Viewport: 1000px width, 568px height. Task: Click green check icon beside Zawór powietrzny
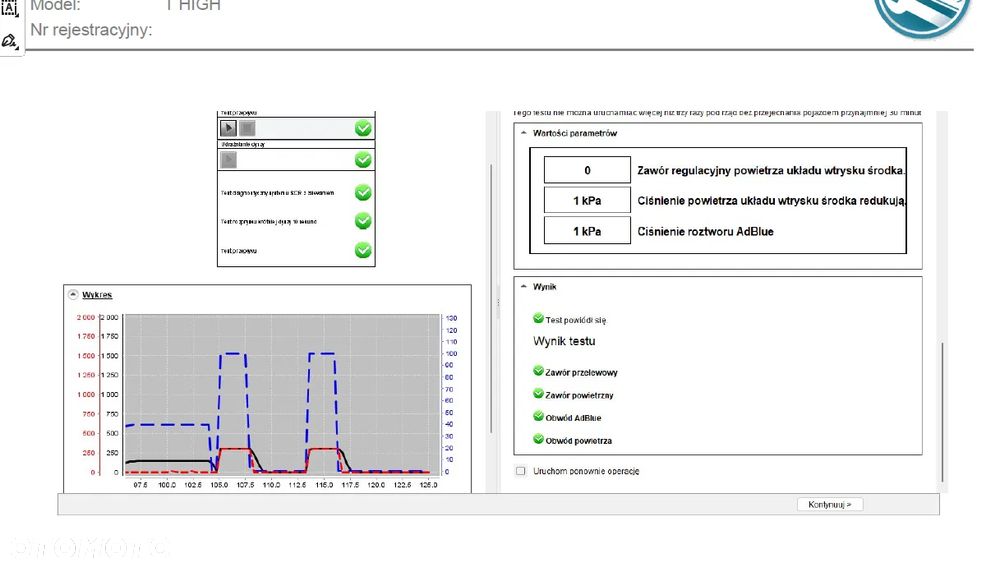pos(538,393)
